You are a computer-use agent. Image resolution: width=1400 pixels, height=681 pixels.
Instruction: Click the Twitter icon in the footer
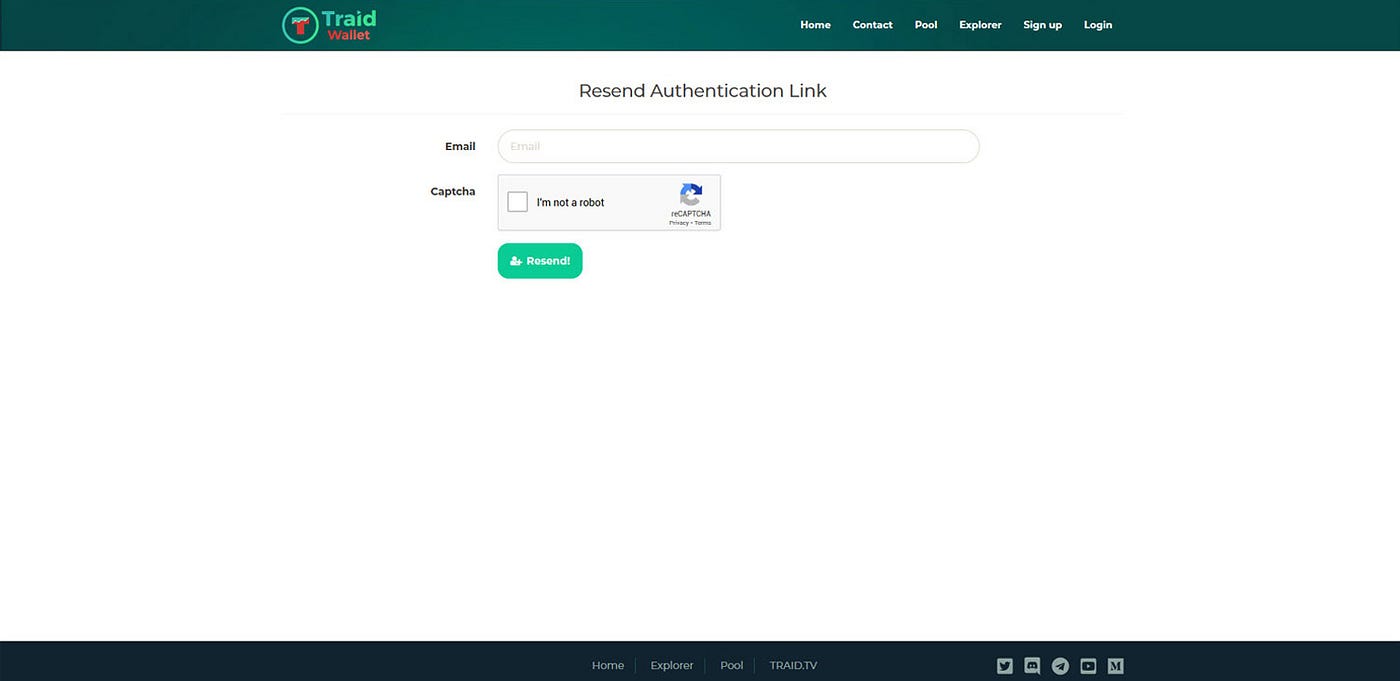(x=1004, y=665)
